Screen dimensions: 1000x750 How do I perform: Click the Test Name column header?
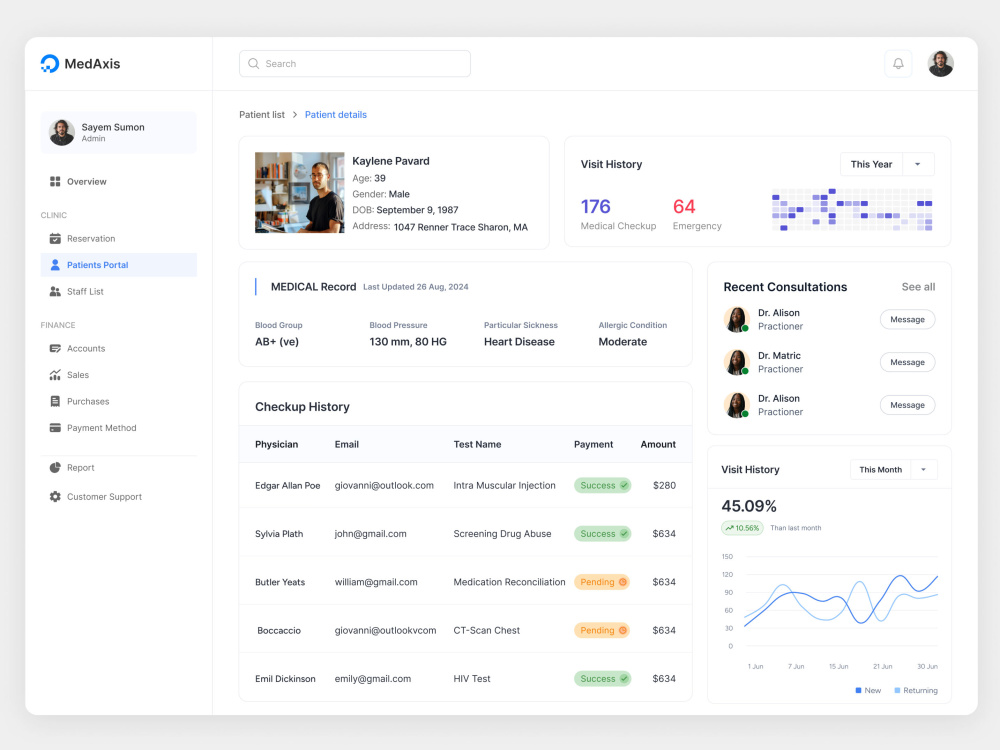477,445
